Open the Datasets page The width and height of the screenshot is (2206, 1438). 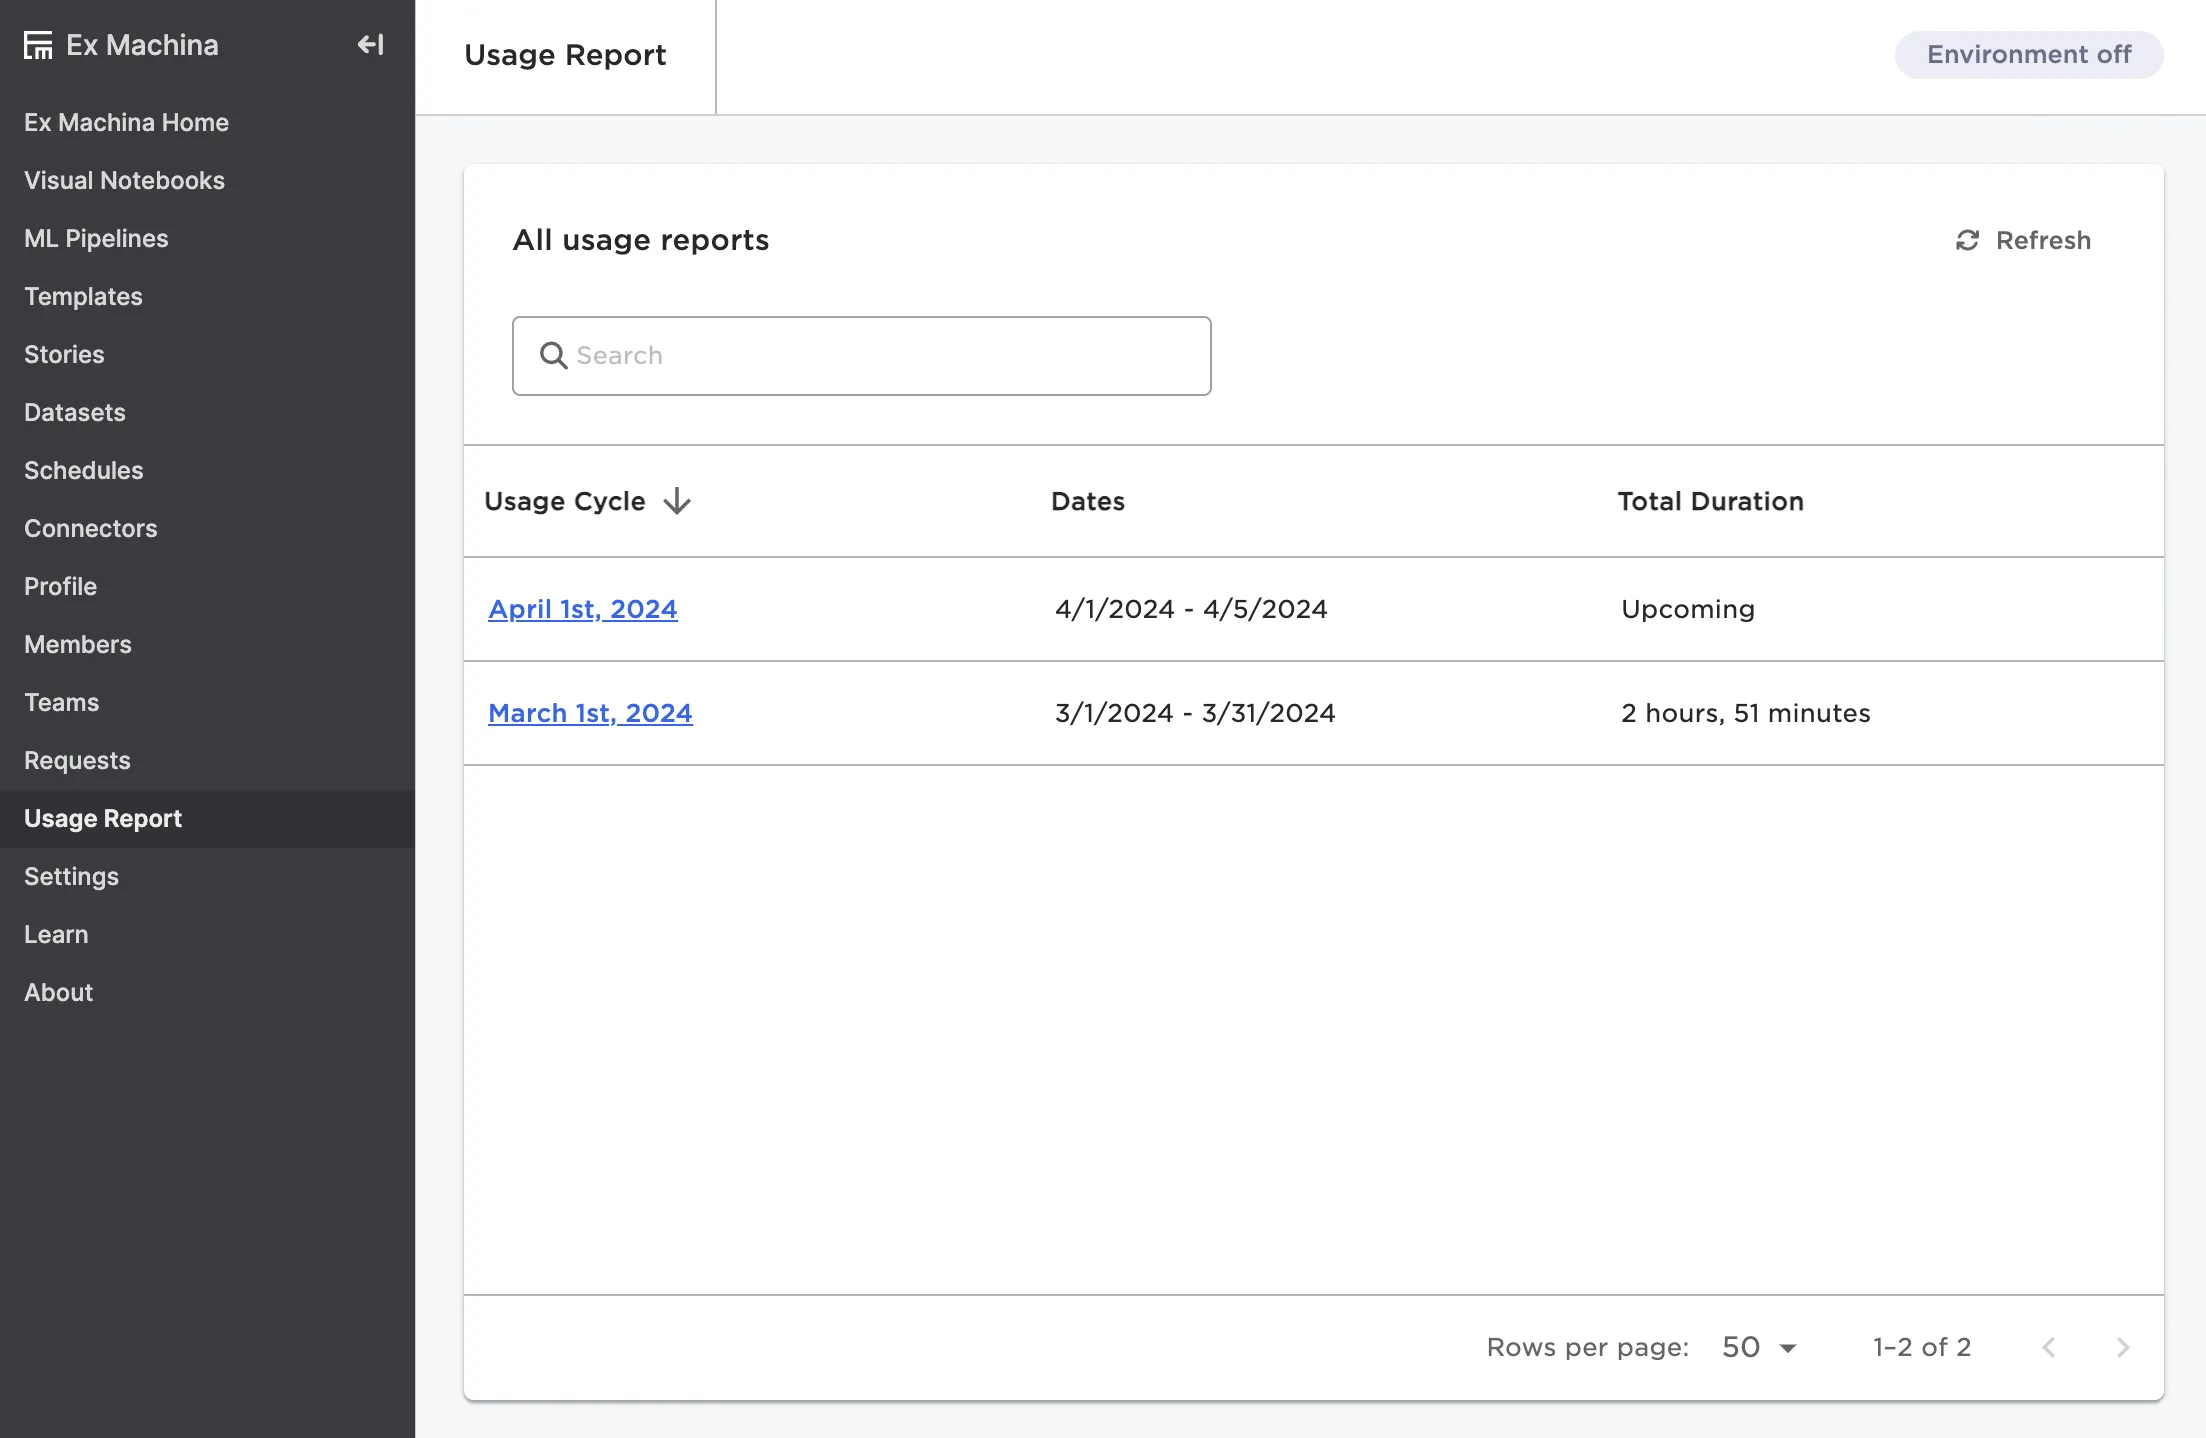[75, 412]
